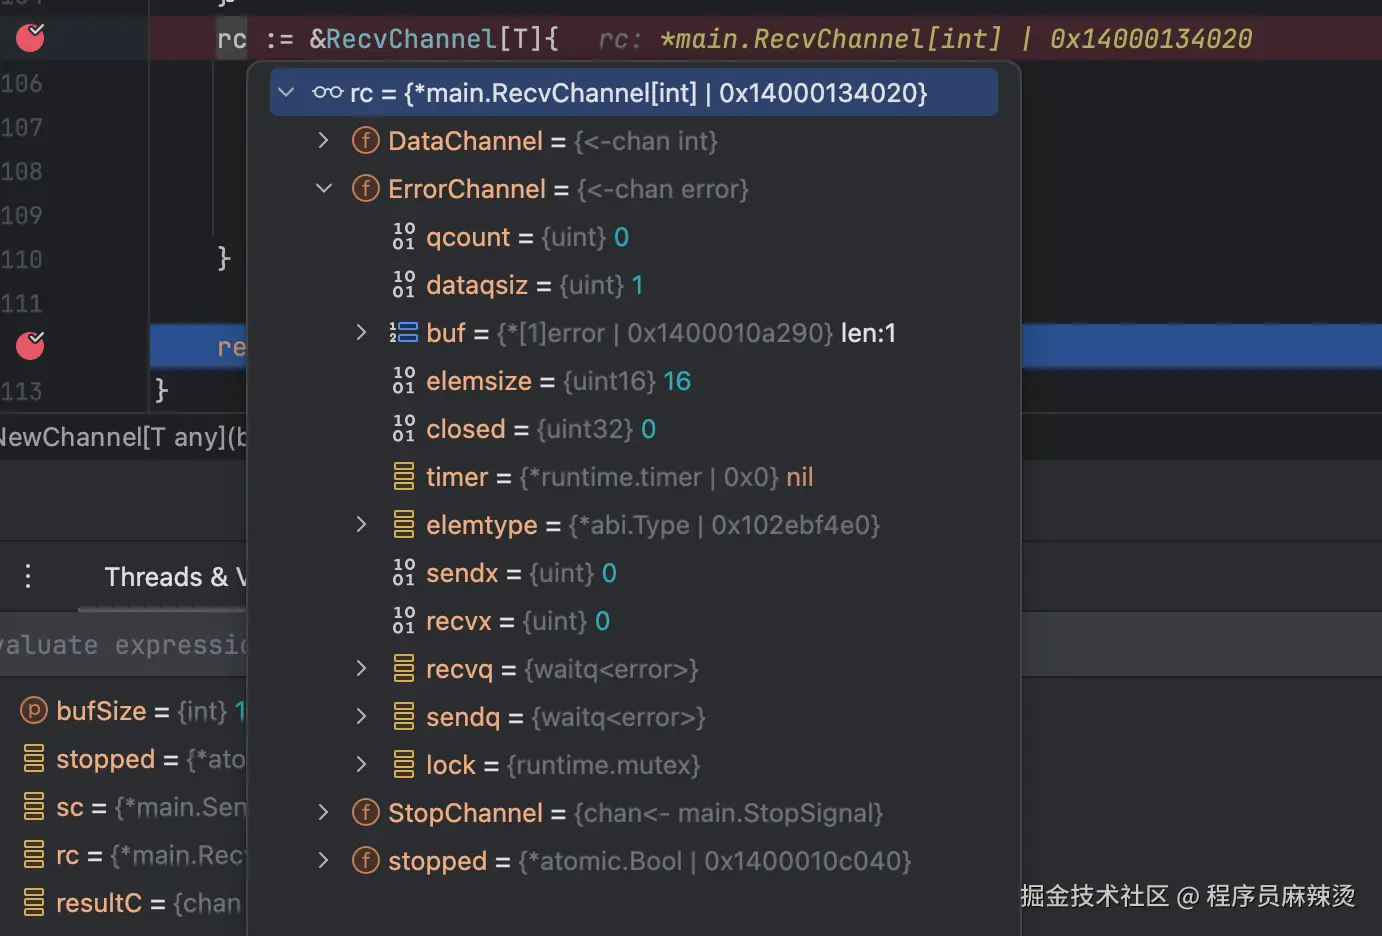This screenshot has height=936, width=1382.
Task: Click the timer struct icon
Action: tap(404, 477)
